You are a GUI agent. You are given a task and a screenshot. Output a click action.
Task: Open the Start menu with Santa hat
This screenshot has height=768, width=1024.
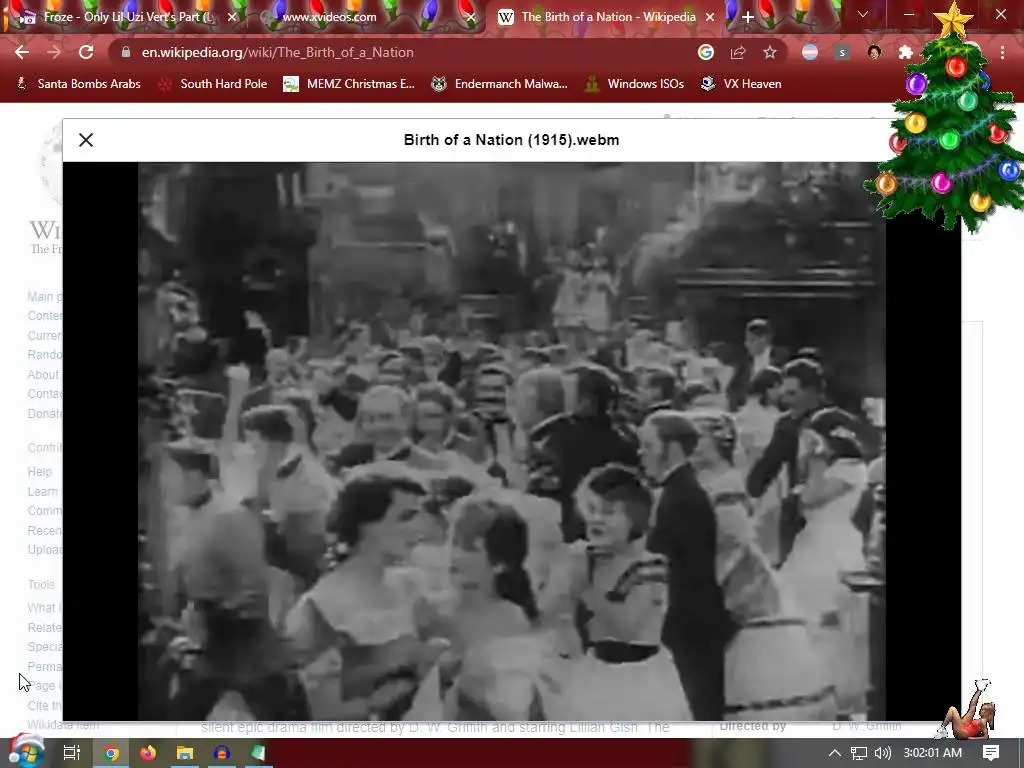pyautogui.click(x=26, y=752)
